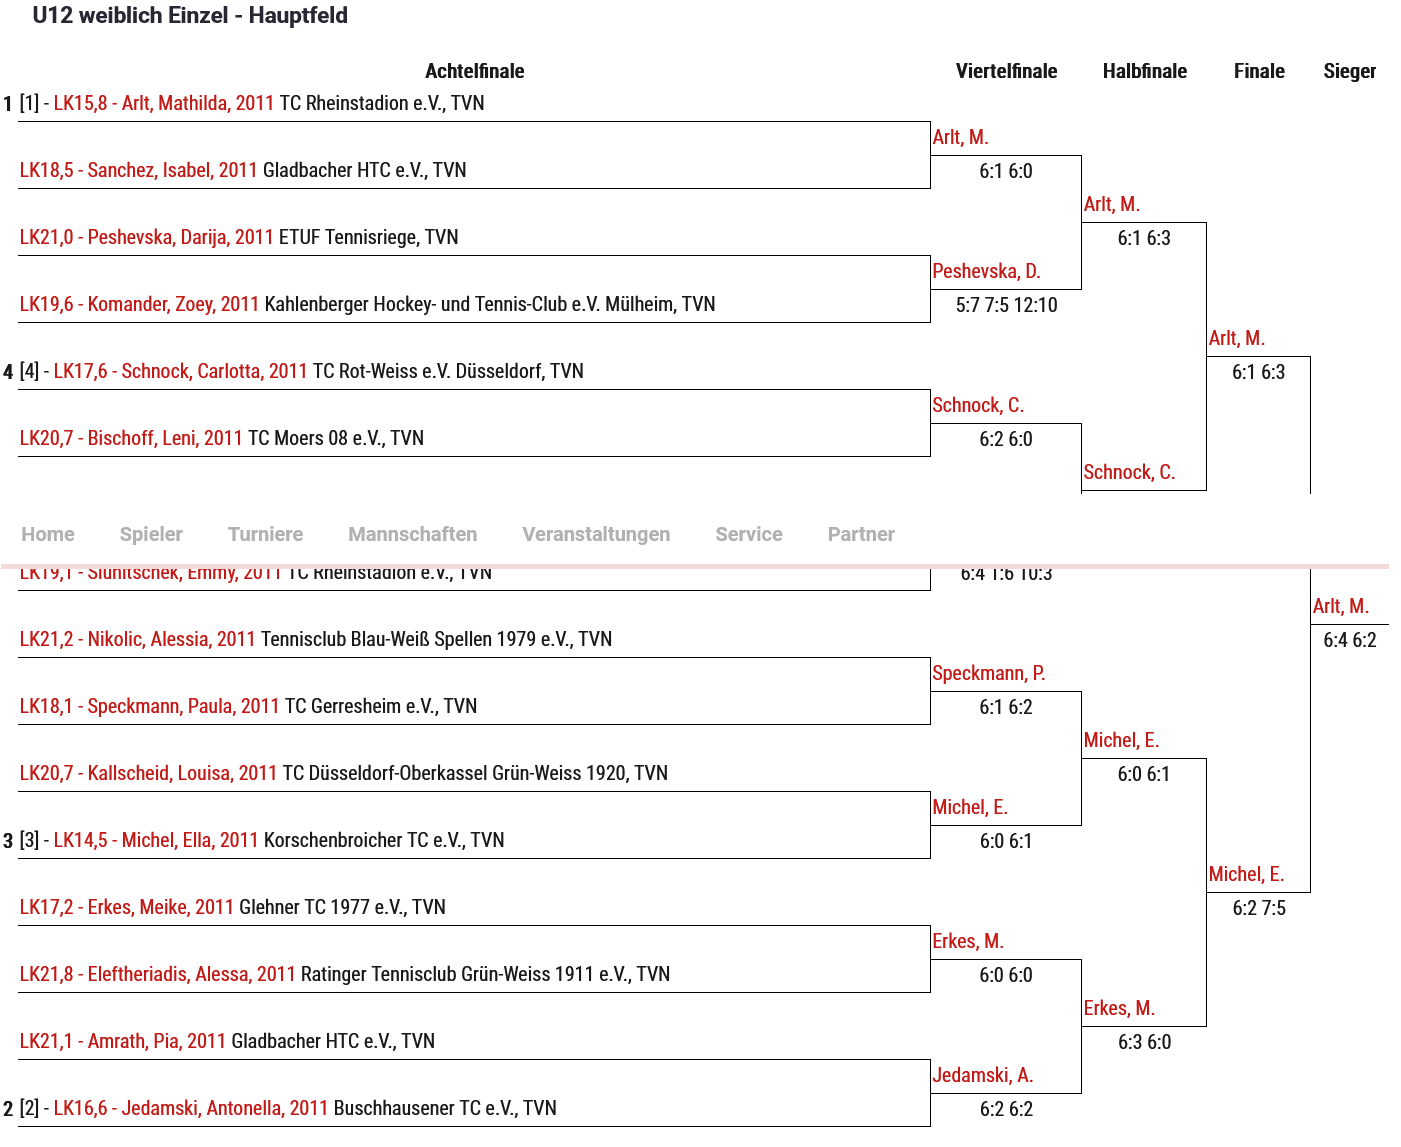Open the Jedamski, A. quarterfinal link
Viewport: 1401px width, 1147px height.
[982, 1075]
